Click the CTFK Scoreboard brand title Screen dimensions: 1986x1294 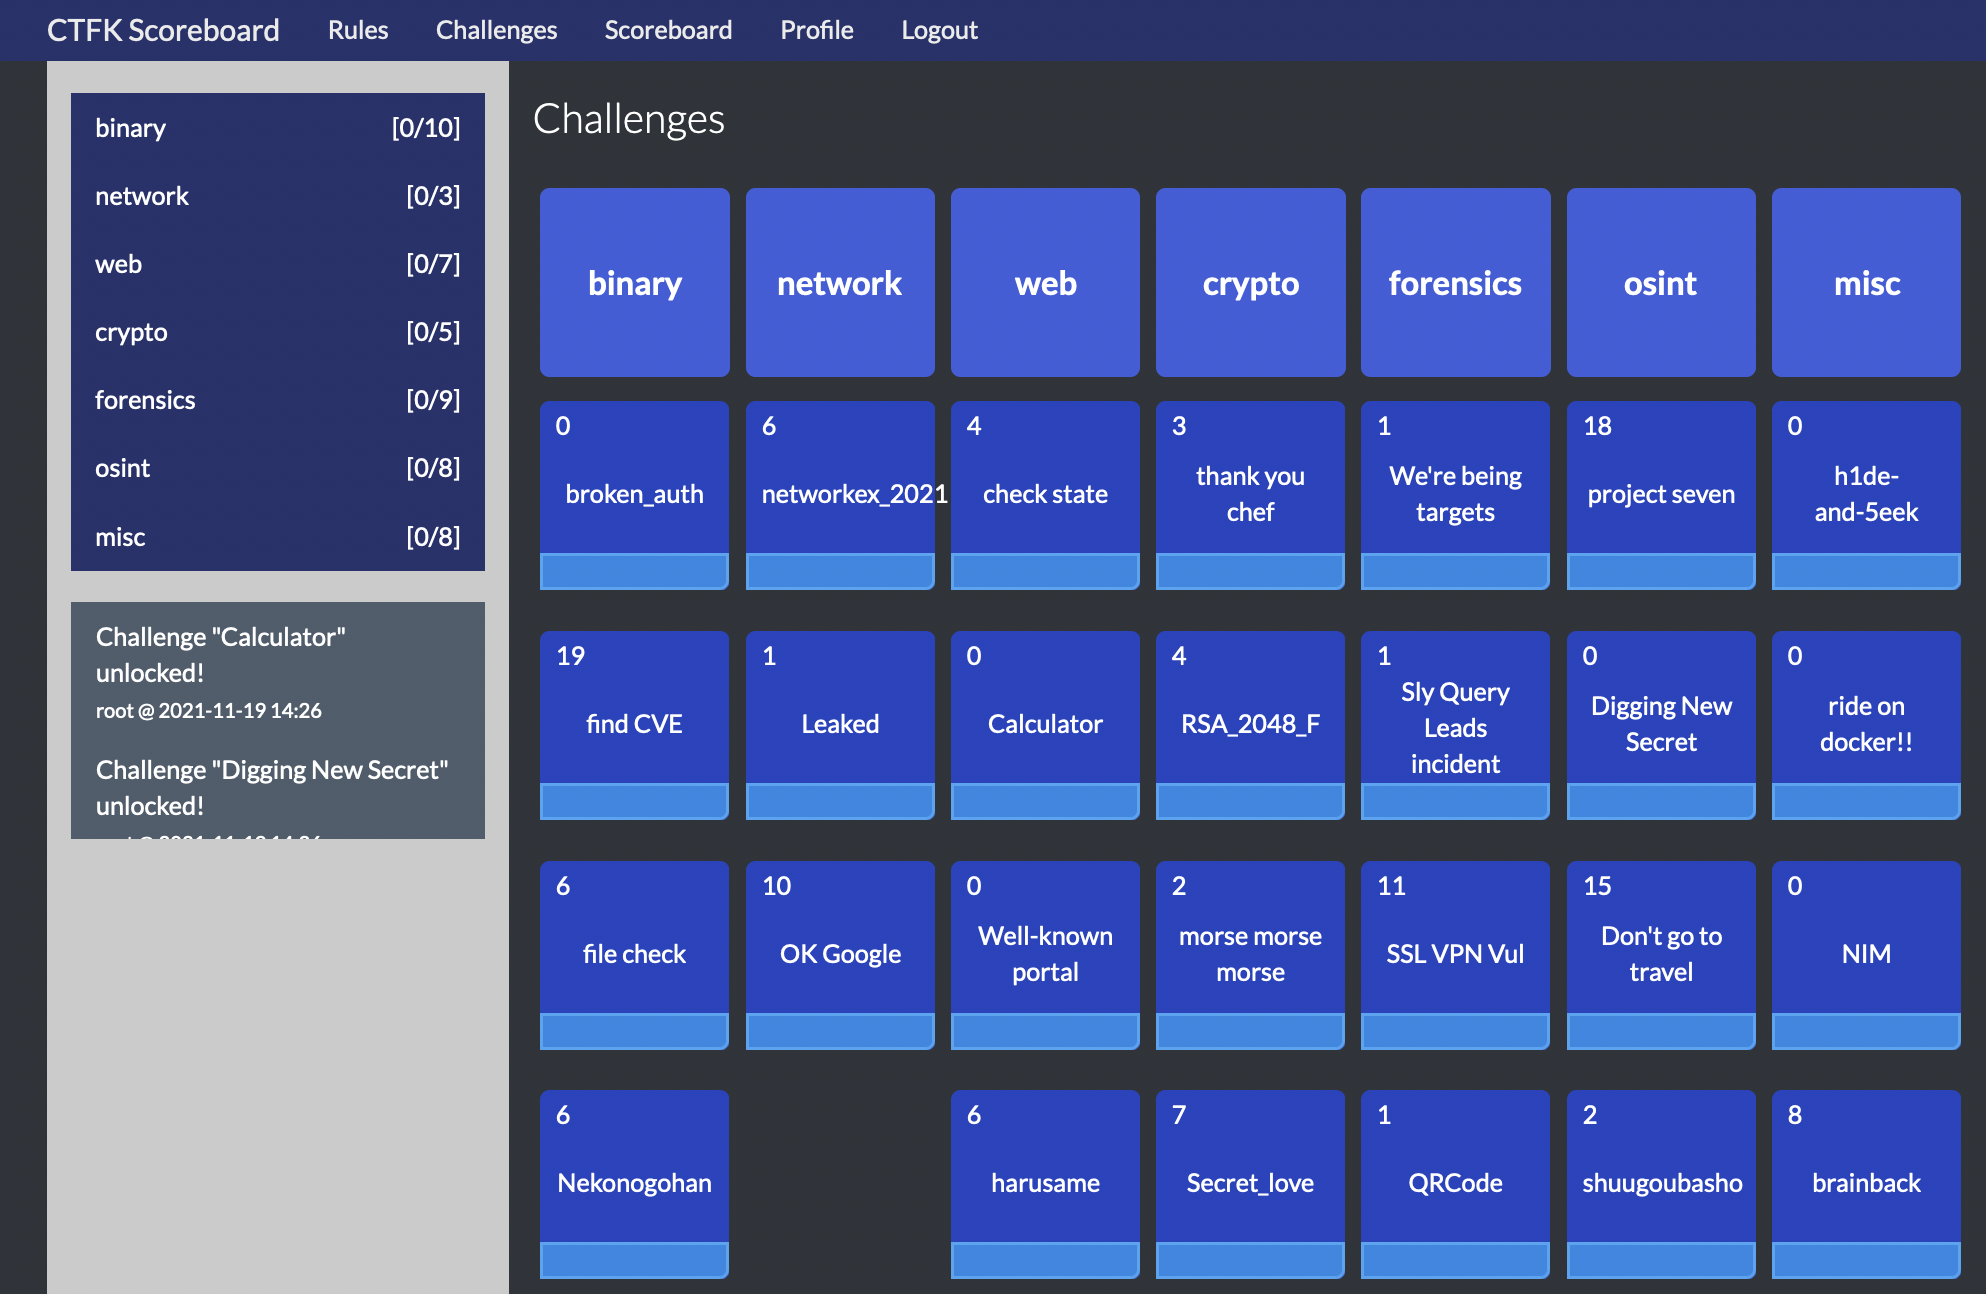click(x=163, y=30)
